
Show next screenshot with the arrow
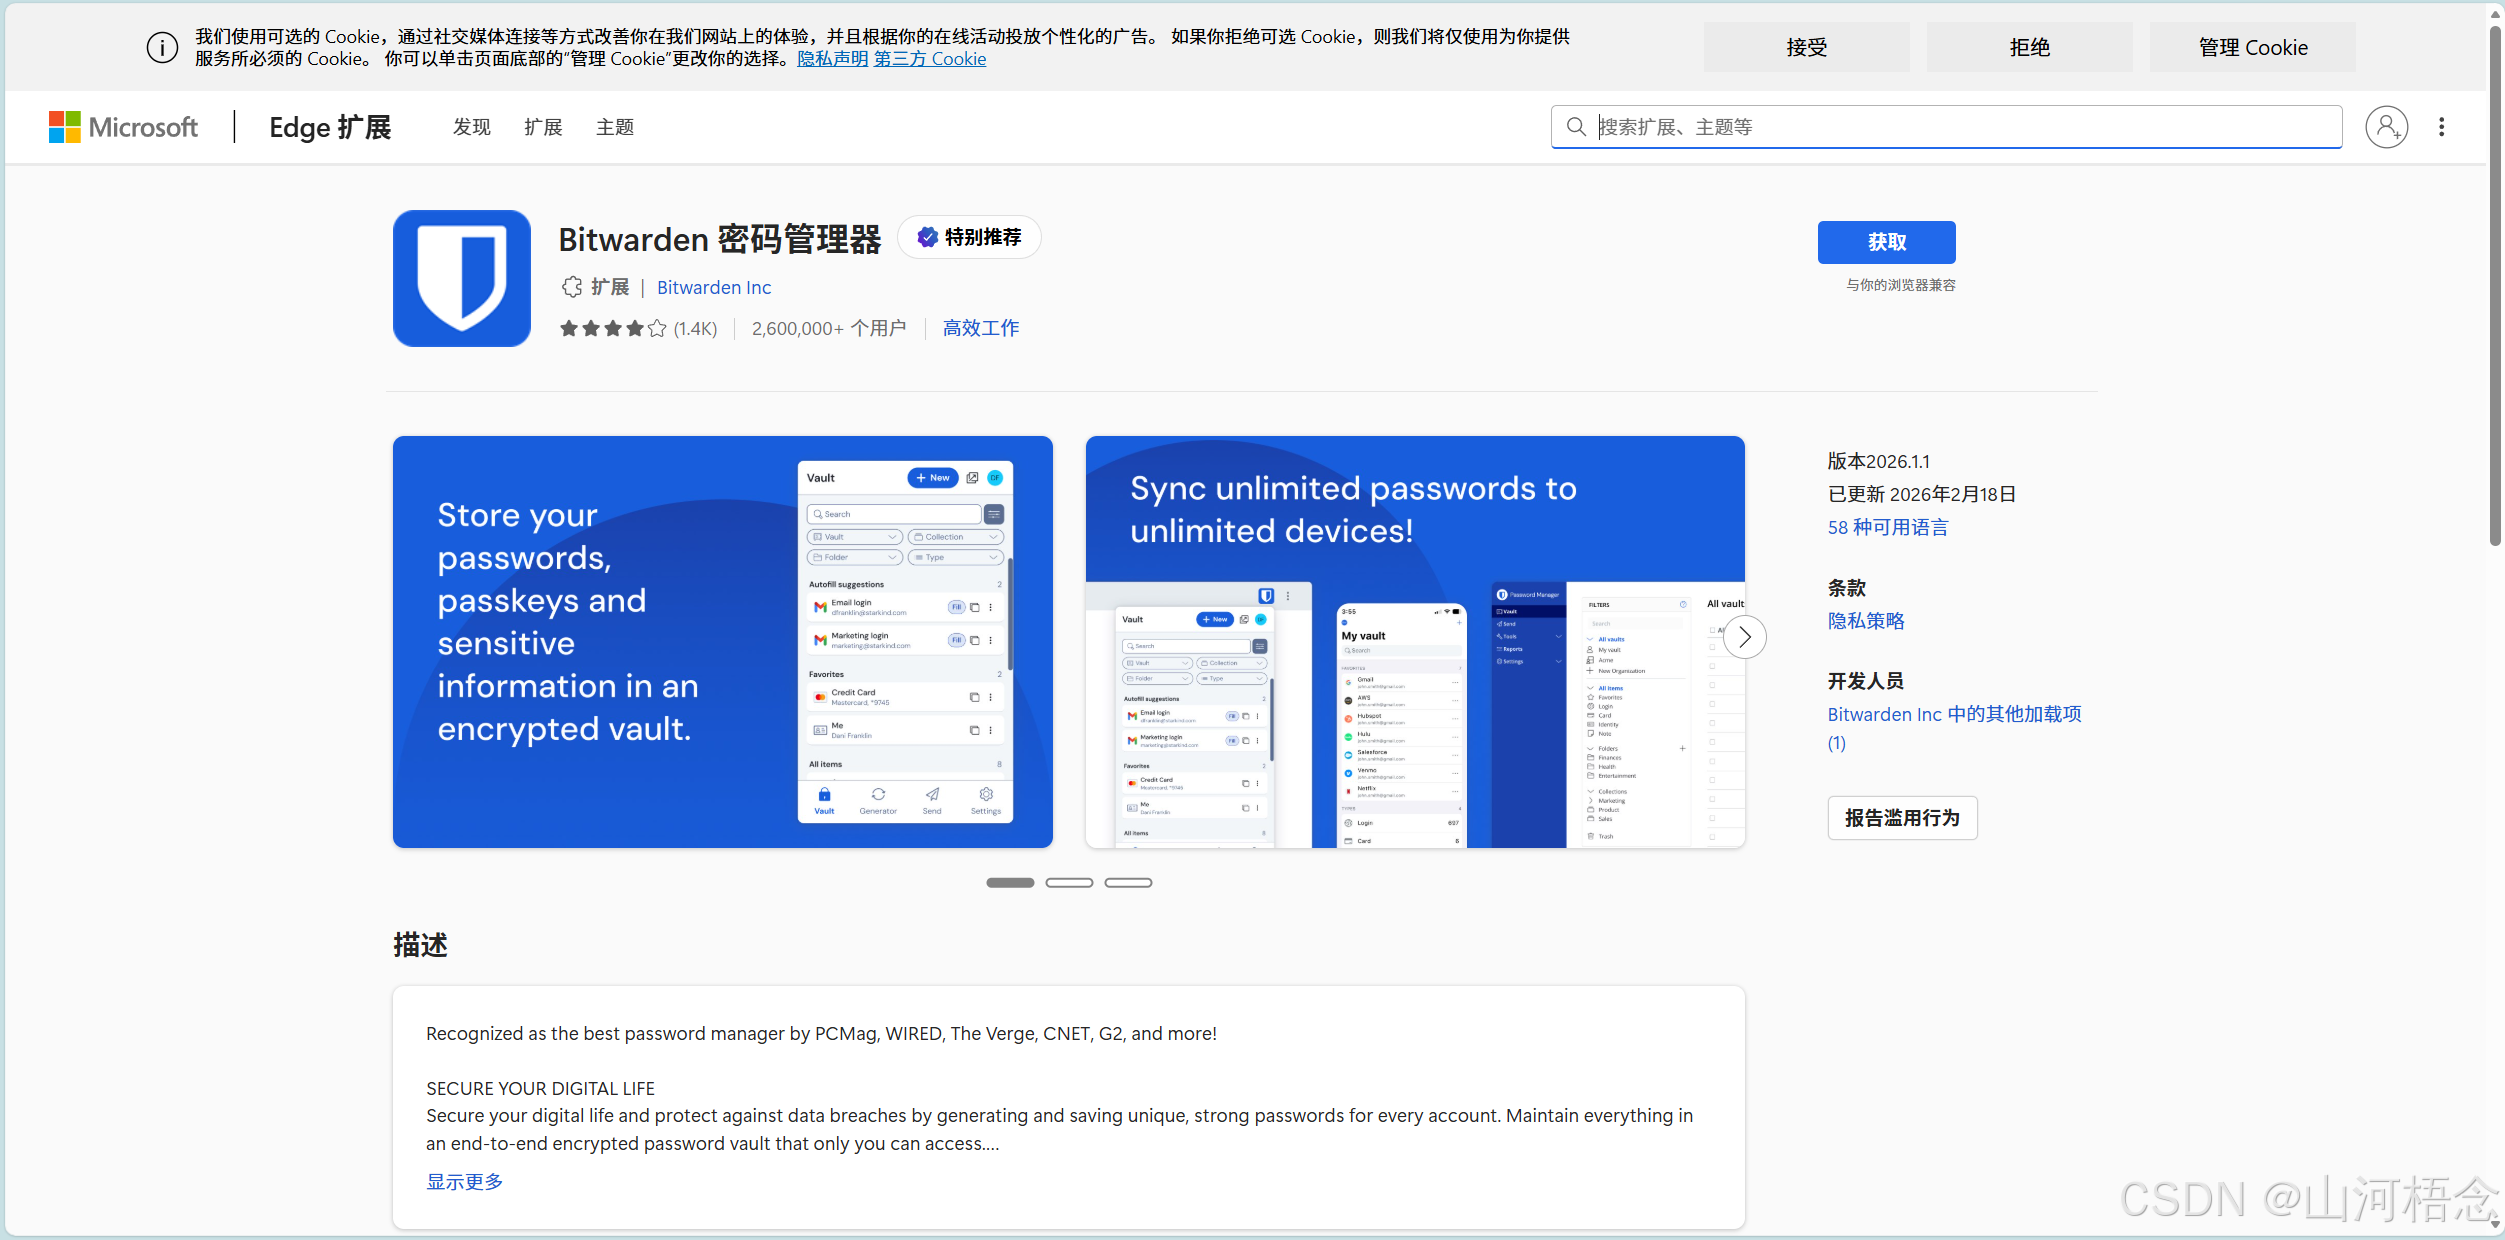(1745, 637)
